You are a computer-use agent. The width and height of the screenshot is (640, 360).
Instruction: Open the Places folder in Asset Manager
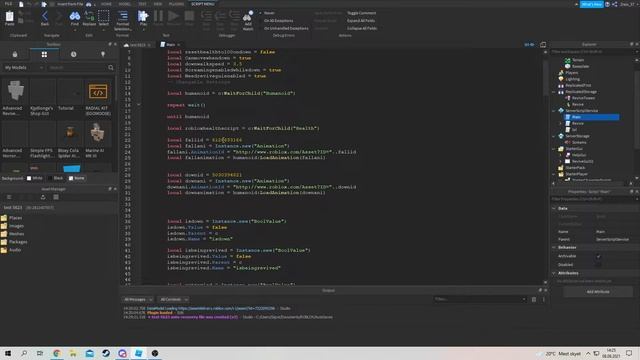tap(12, 218)
